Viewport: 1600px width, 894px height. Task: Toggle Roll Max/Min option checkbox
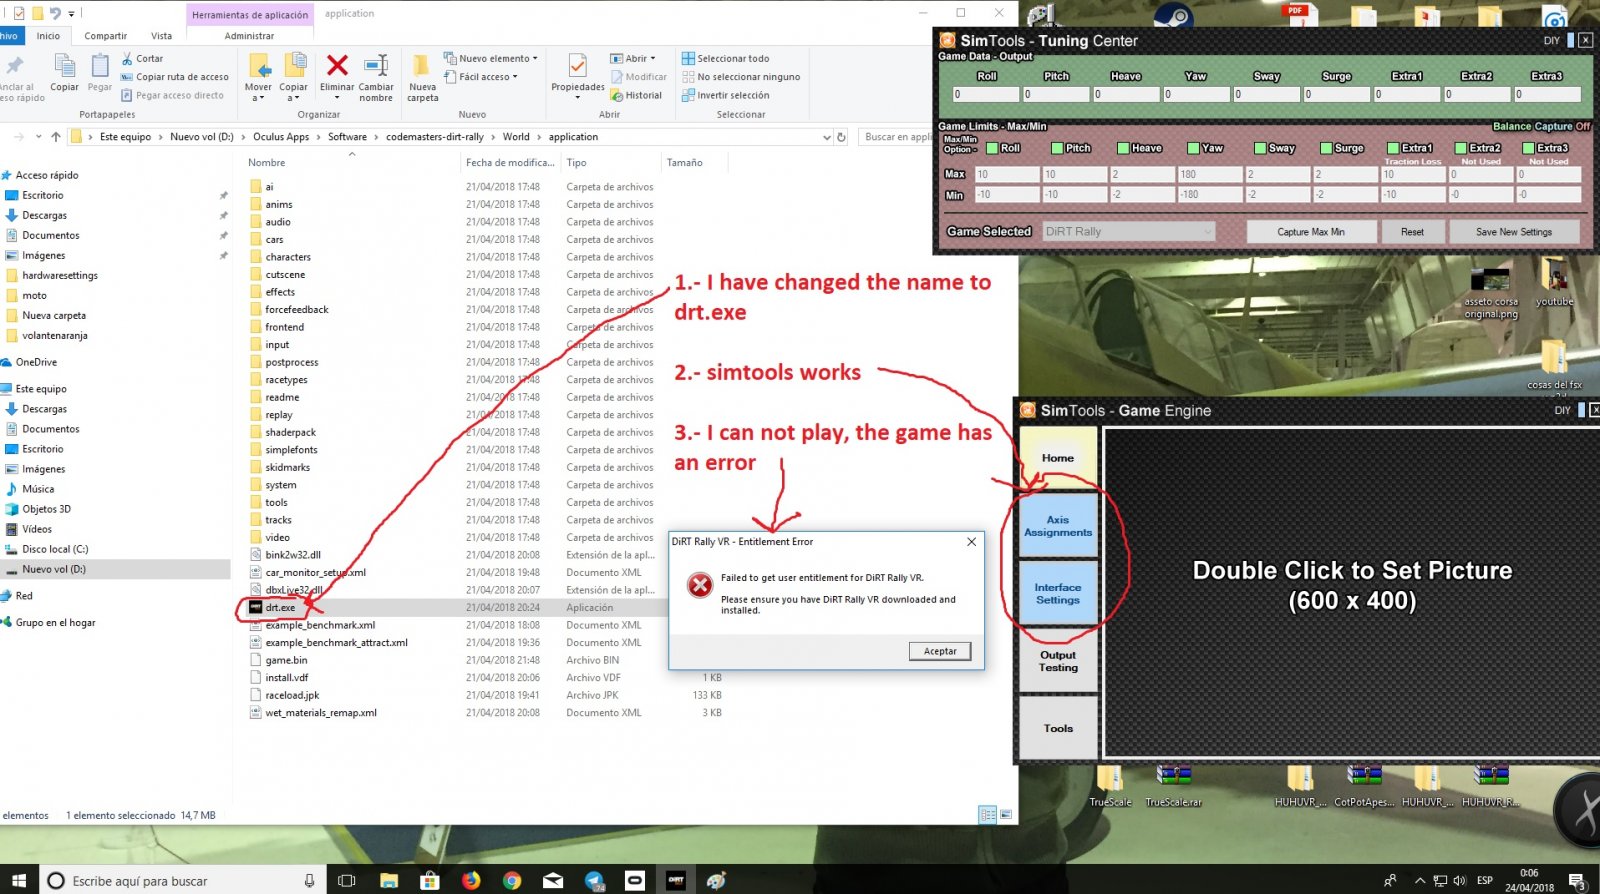pyautogui.click(x=992, y=148)
